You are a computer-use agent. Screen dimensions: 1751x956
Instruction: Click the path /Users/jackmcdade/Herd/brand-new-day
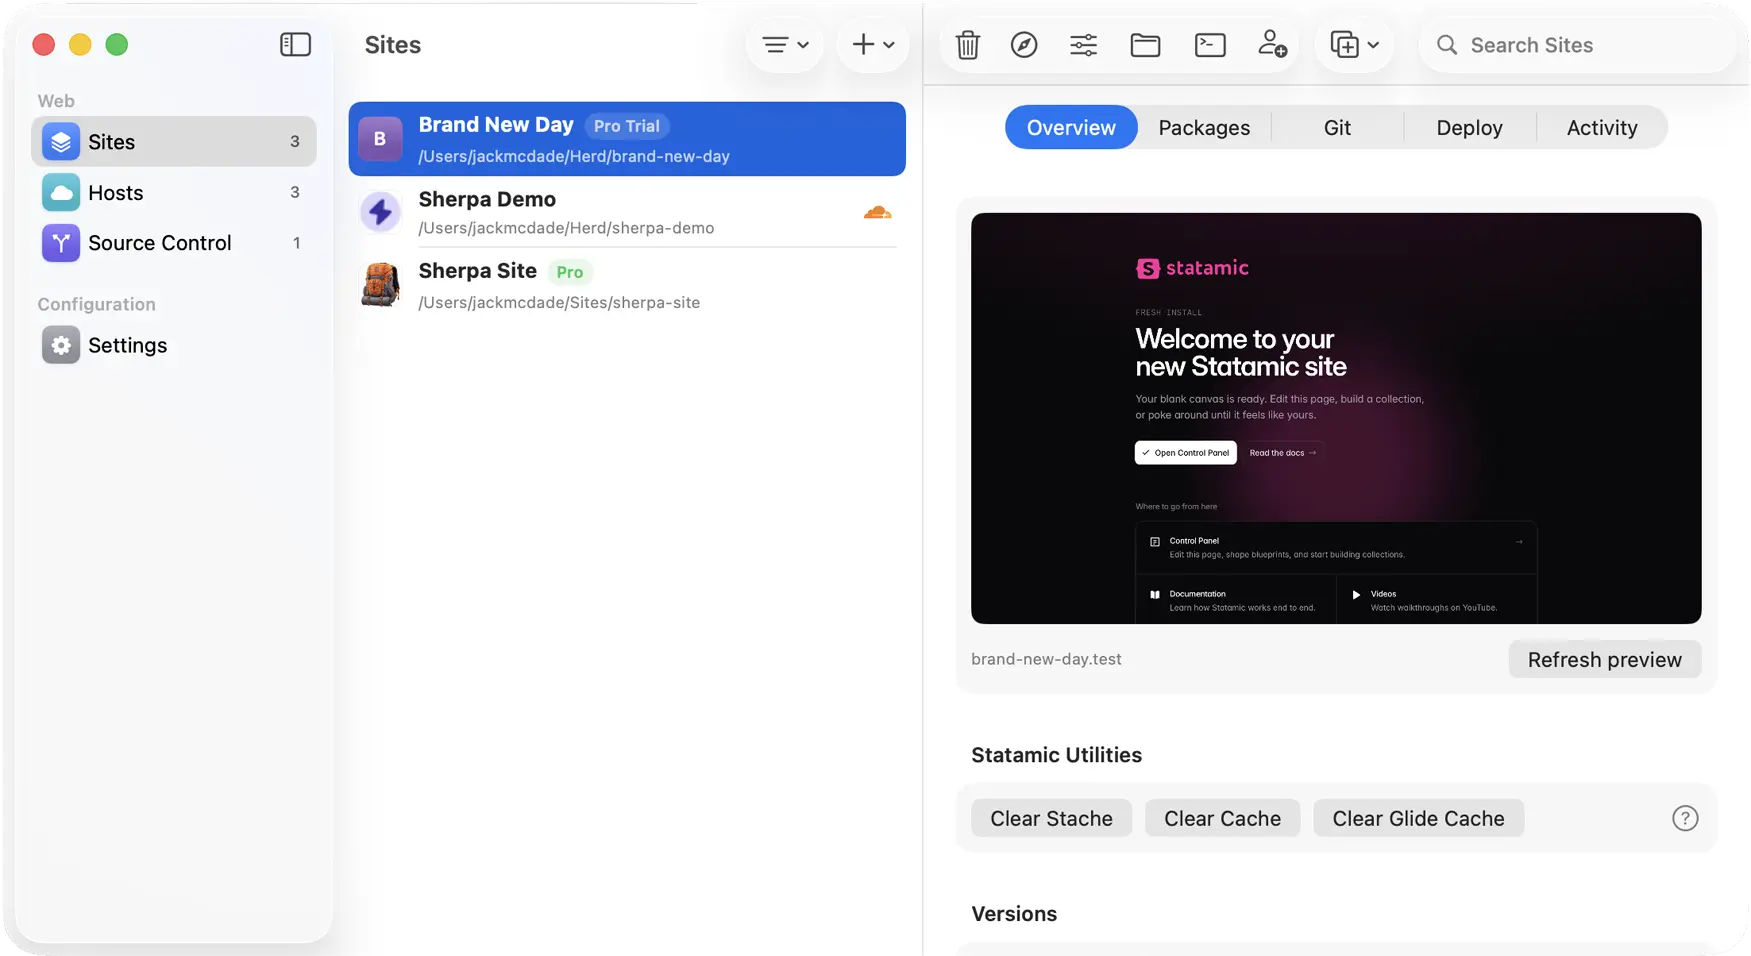[574, 156]
